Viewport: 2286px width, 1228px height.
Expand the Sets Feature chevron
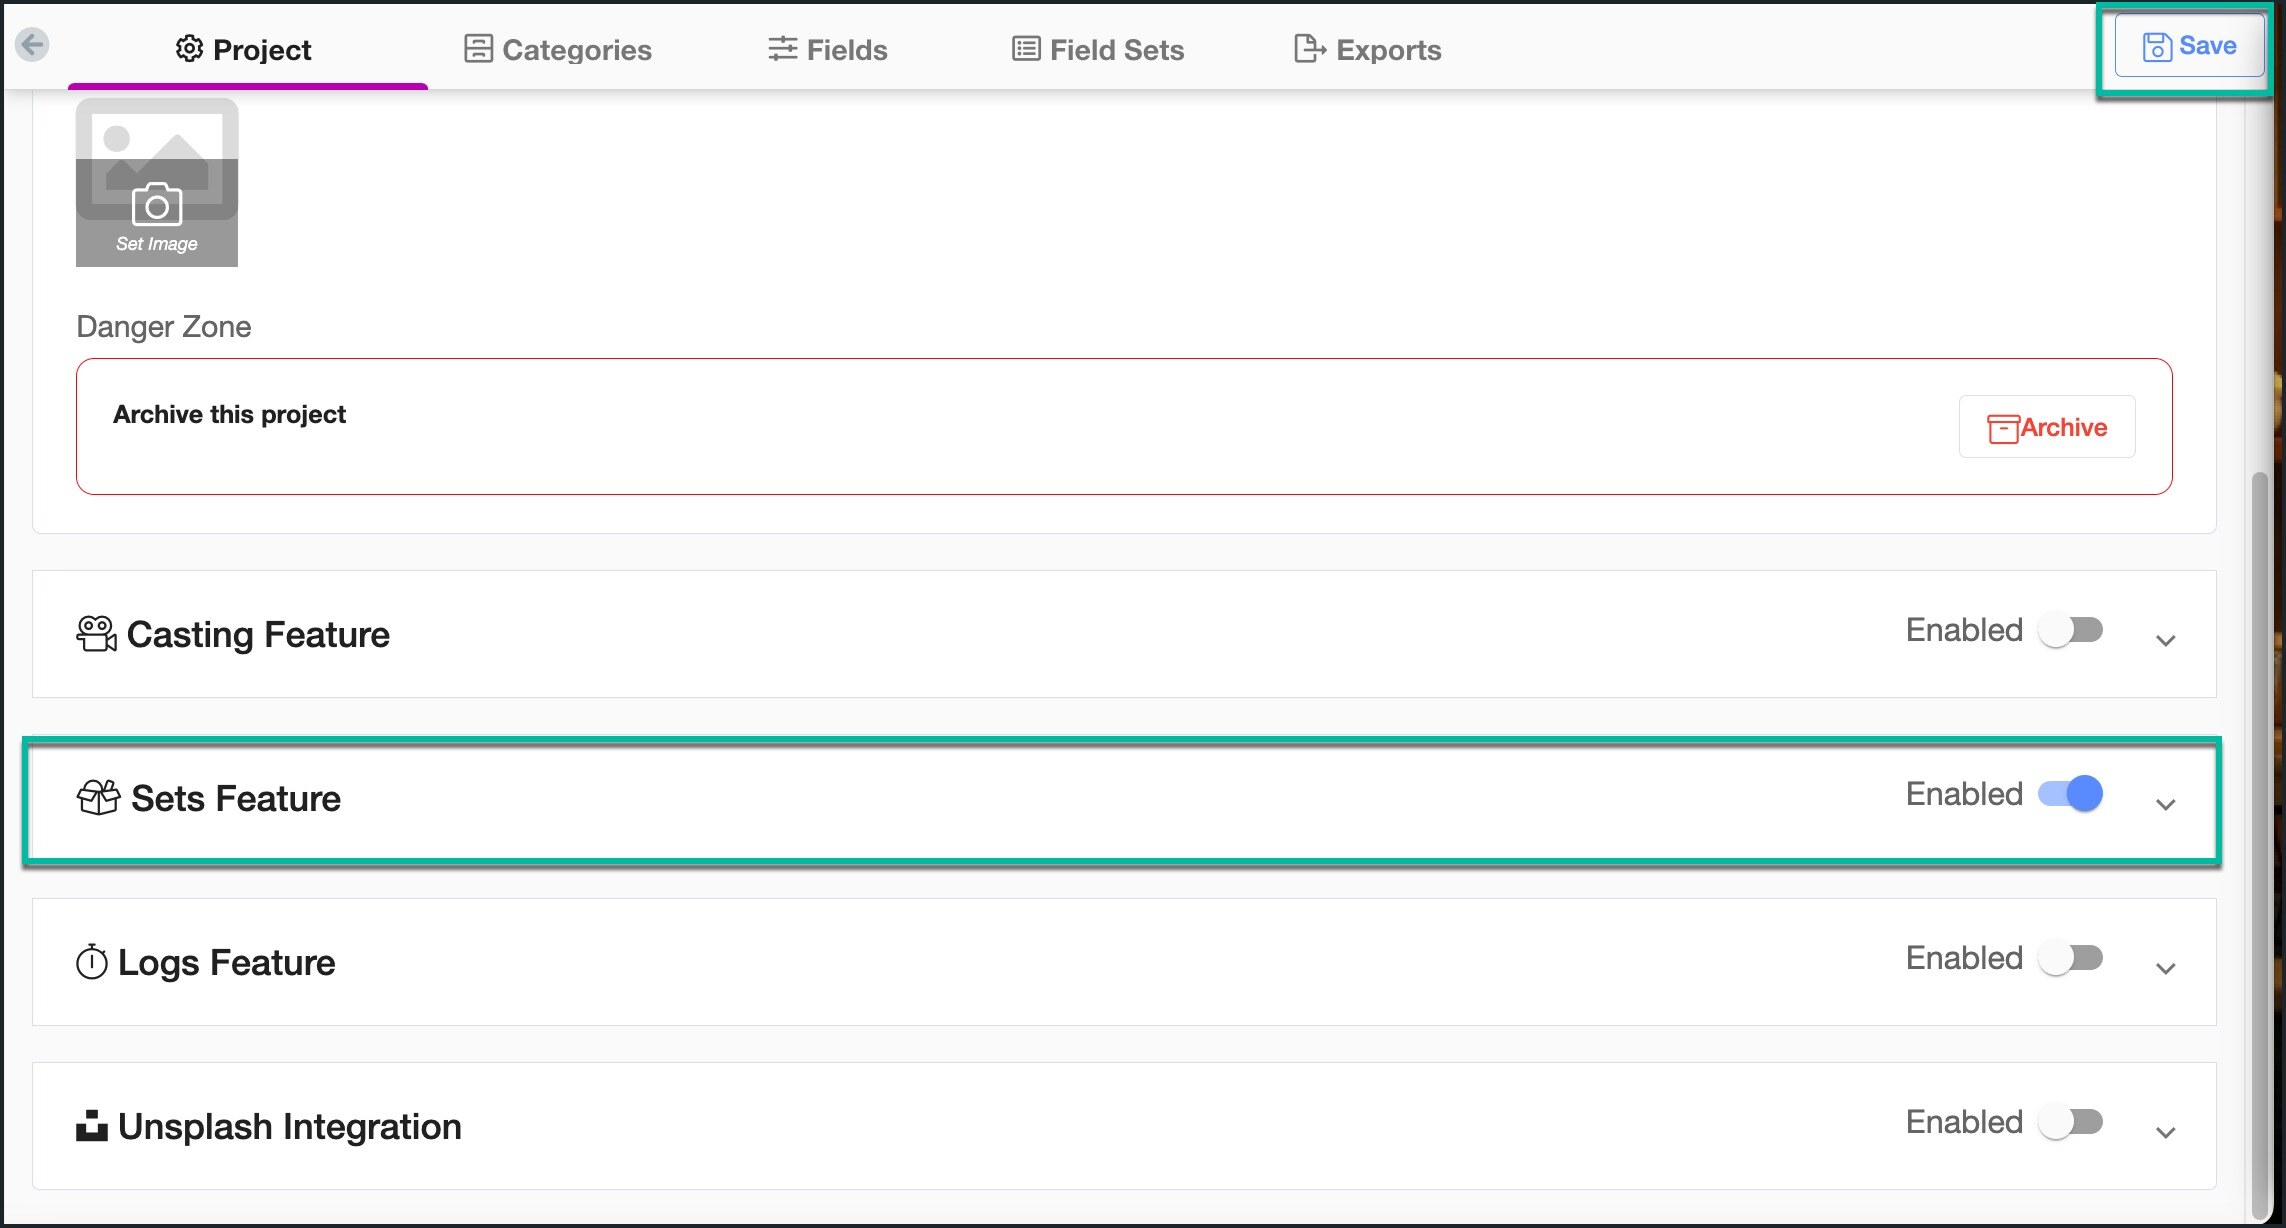[x=2166, y=805]
